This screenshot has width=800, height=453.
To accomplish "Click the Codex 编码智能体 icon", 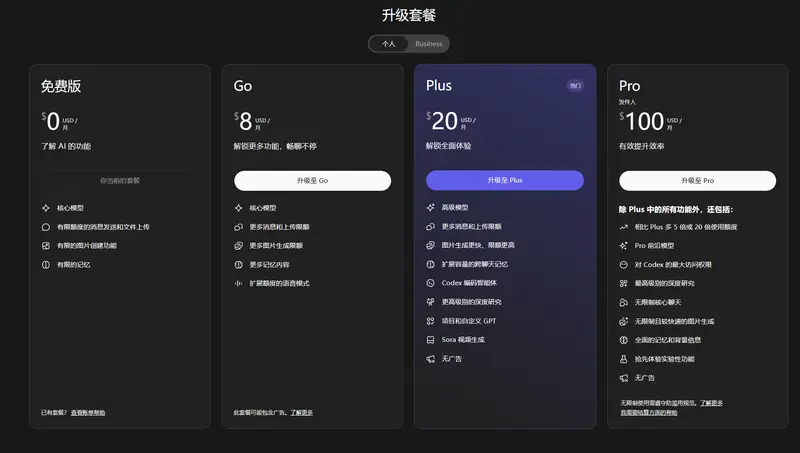I will 431,283.
